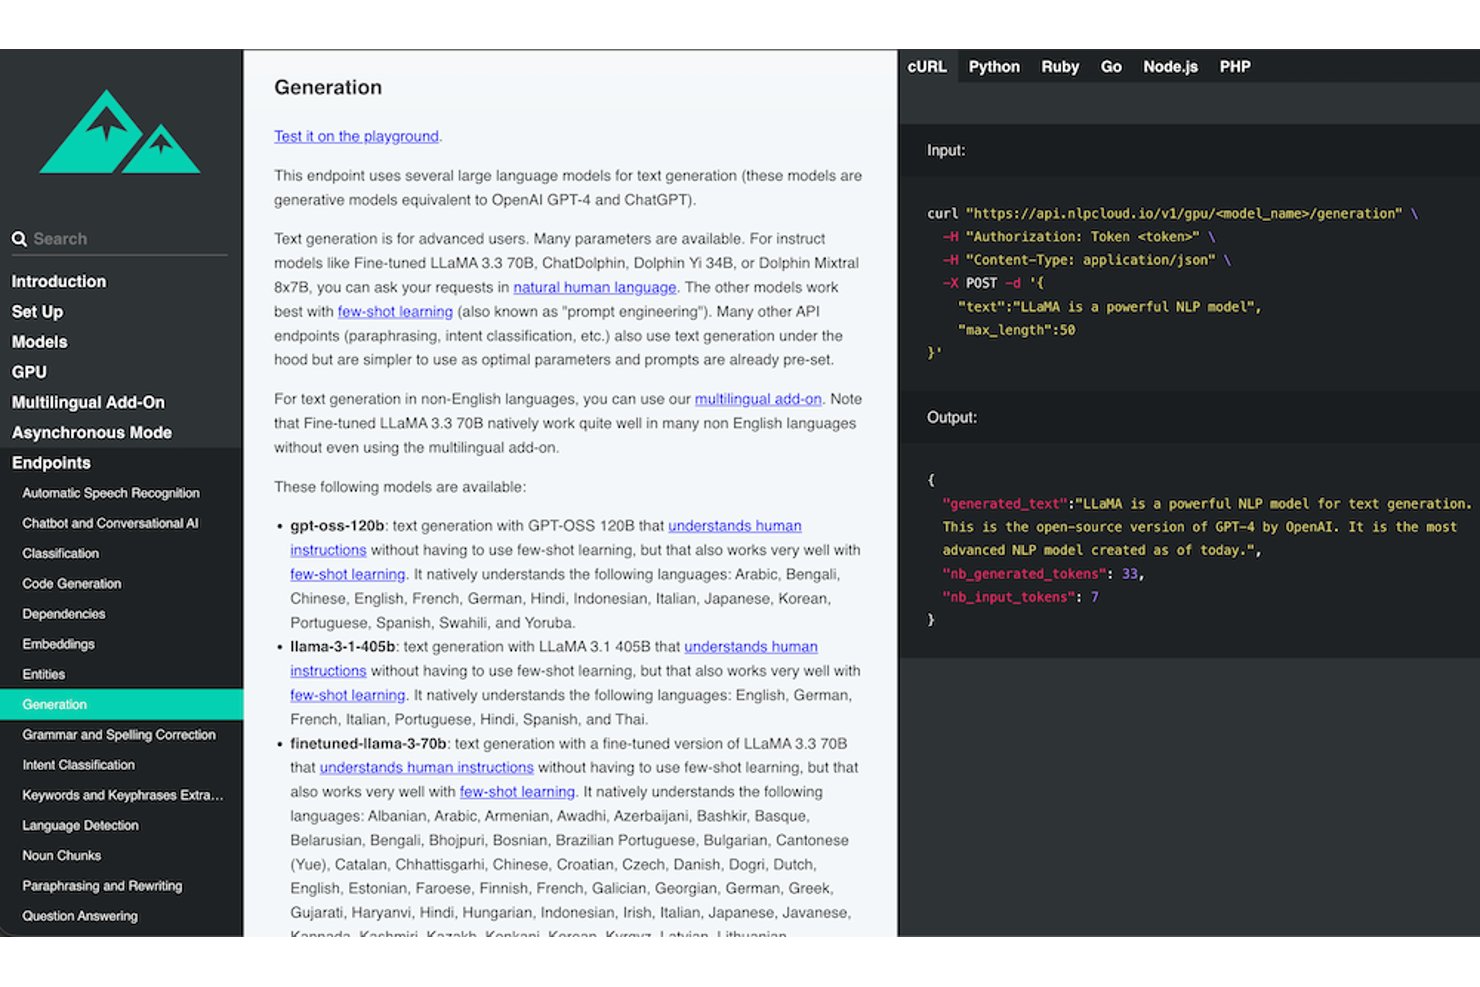
Task: Open understands human link in gpt-oss-120b item
Action: coord(735,525)
